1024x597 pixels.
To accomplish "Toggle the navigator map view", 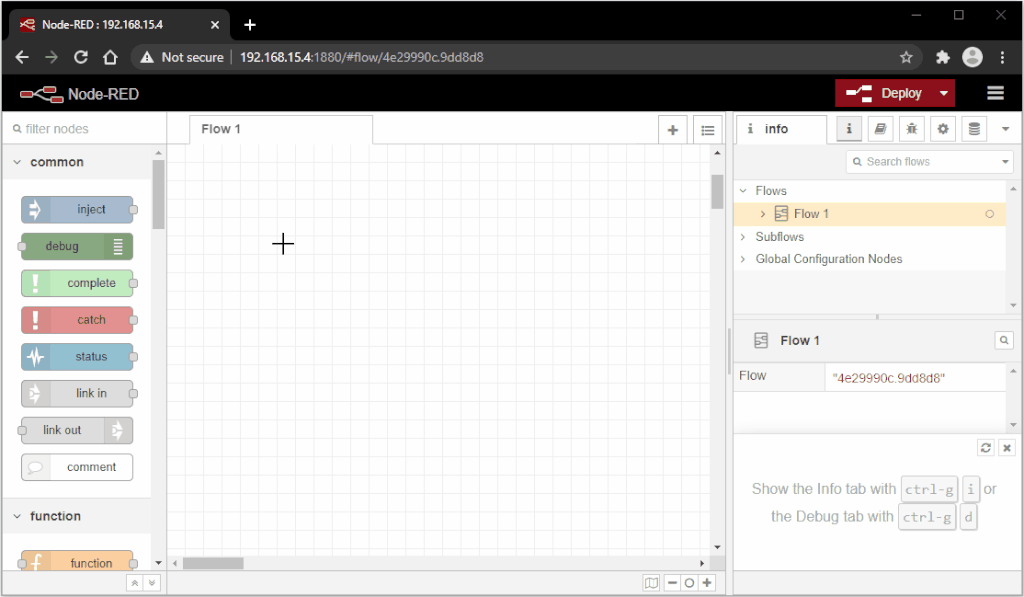I will [651, 583].
